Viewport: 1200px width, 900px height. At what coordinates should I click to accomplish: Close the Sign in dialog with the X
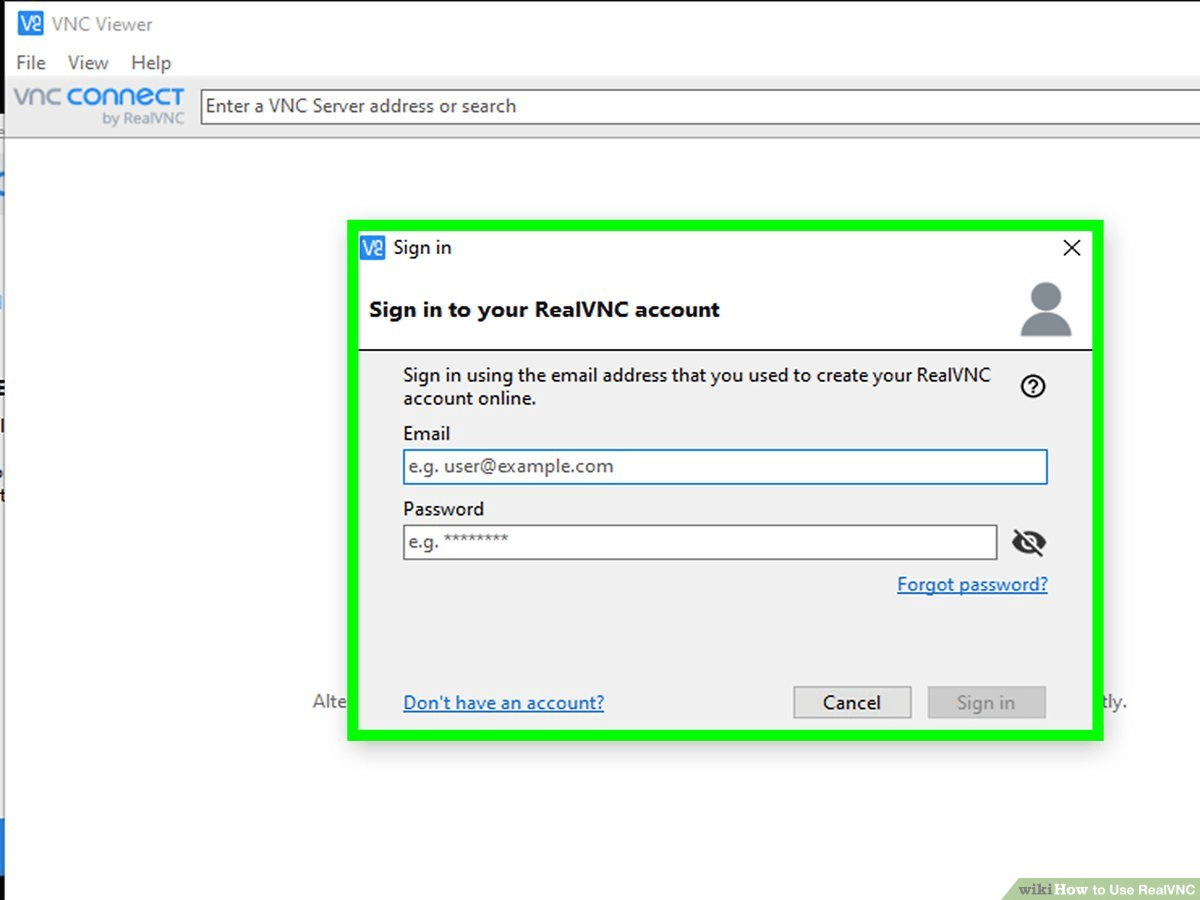pos(1071,247)
